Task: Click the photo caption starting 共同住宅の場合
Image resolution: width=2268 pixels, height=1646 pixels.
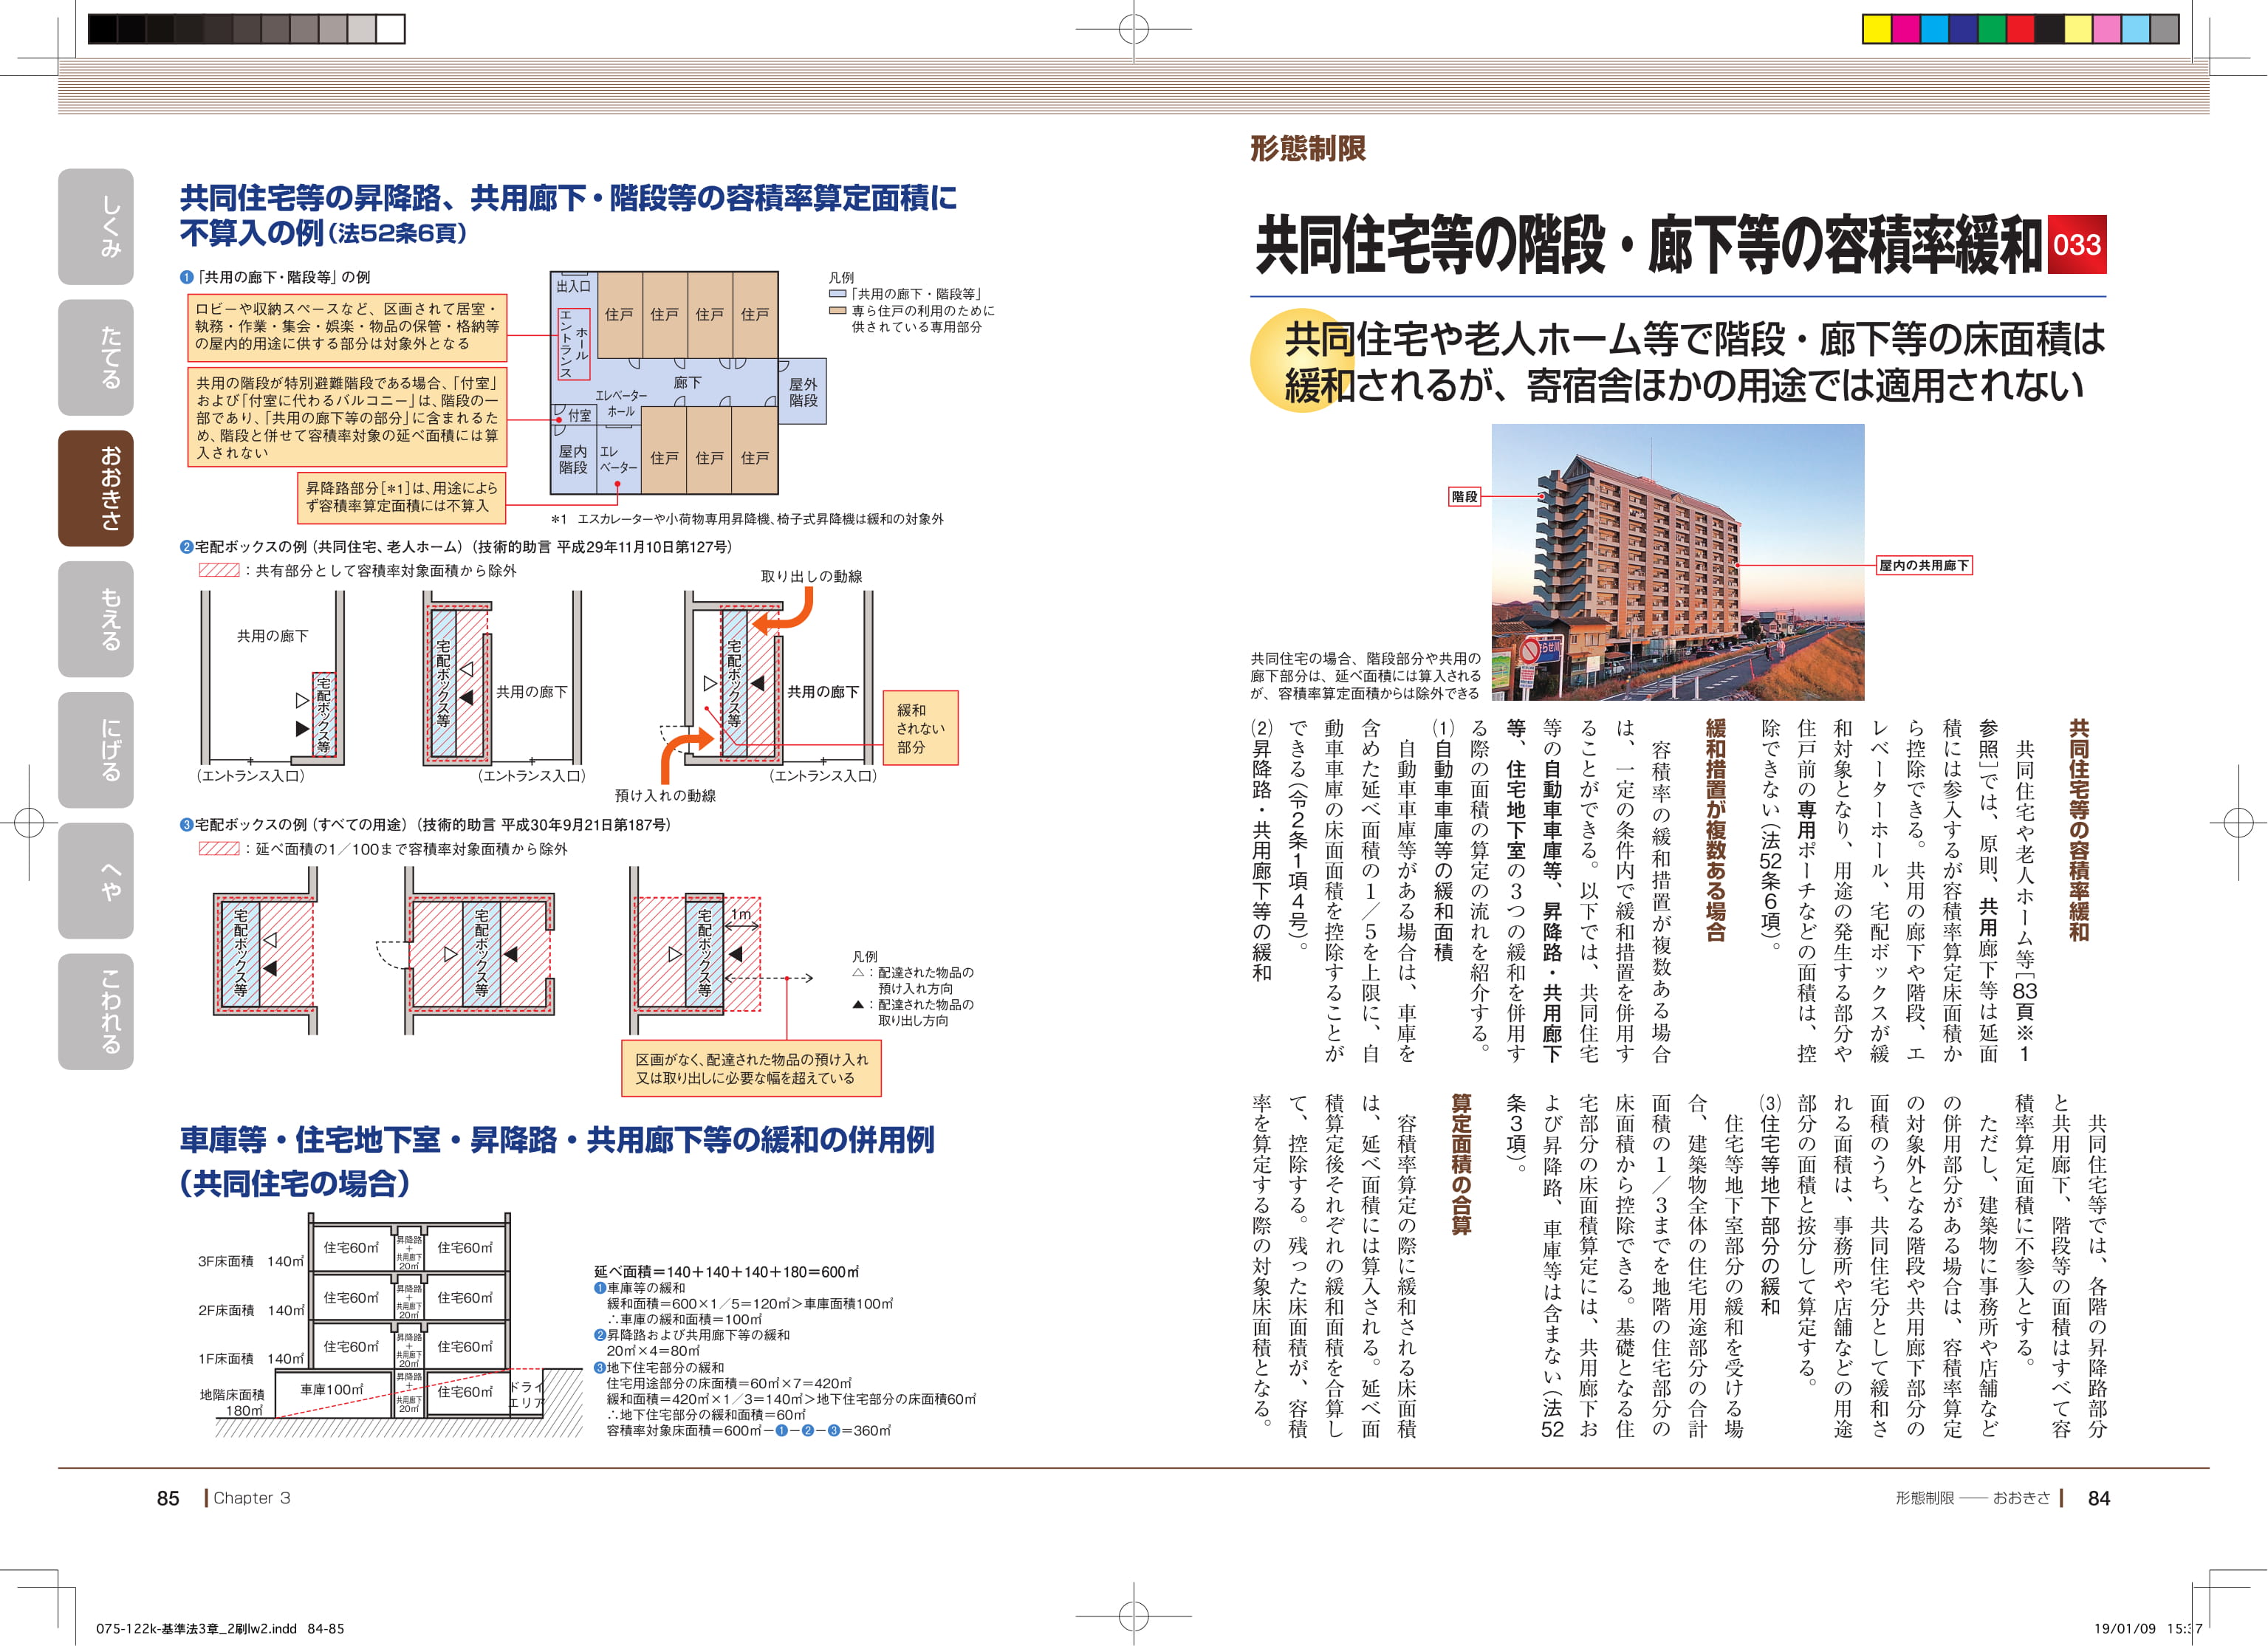Action: (1365, 676)
